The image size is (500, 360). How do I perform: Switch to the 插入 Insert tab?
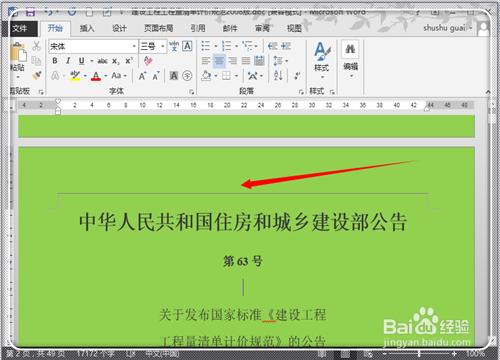[x=87, y=28]
